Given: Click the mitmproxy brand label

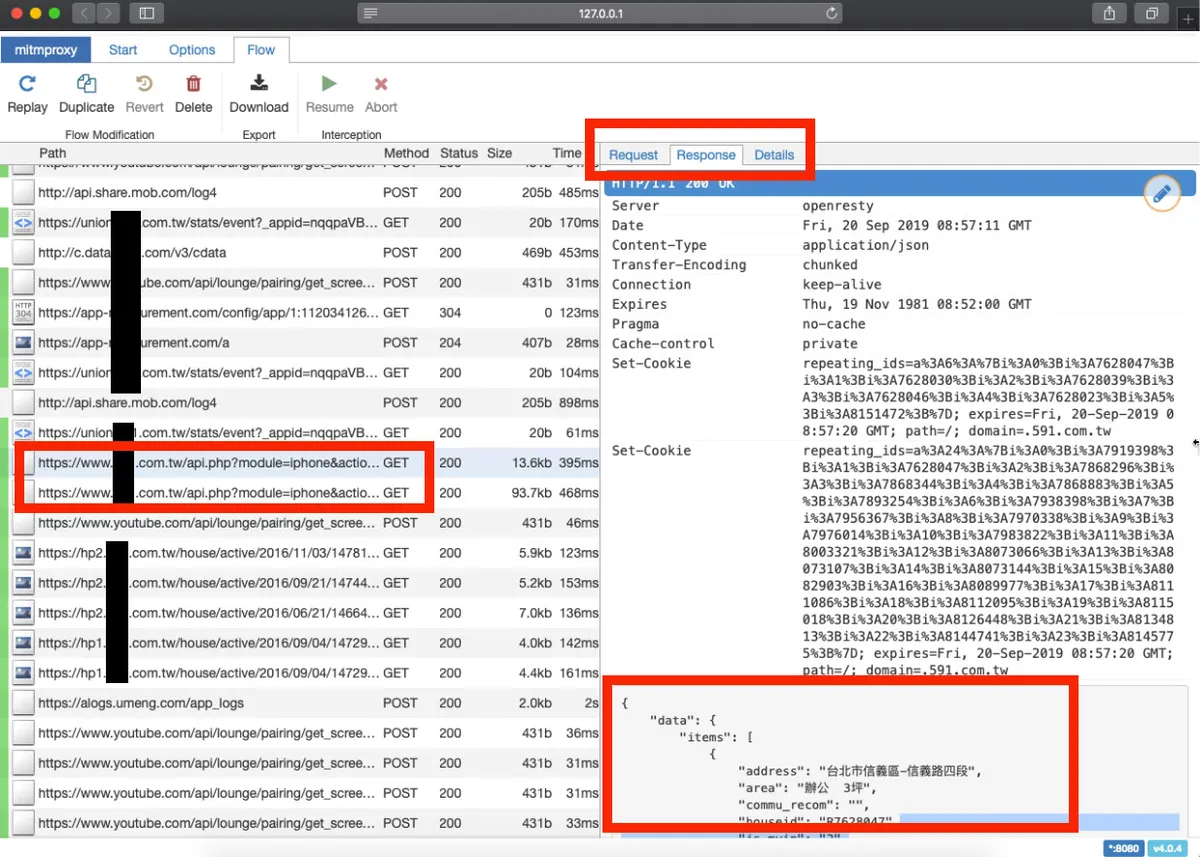Looking at the screenshot, I should coord(46,49).
